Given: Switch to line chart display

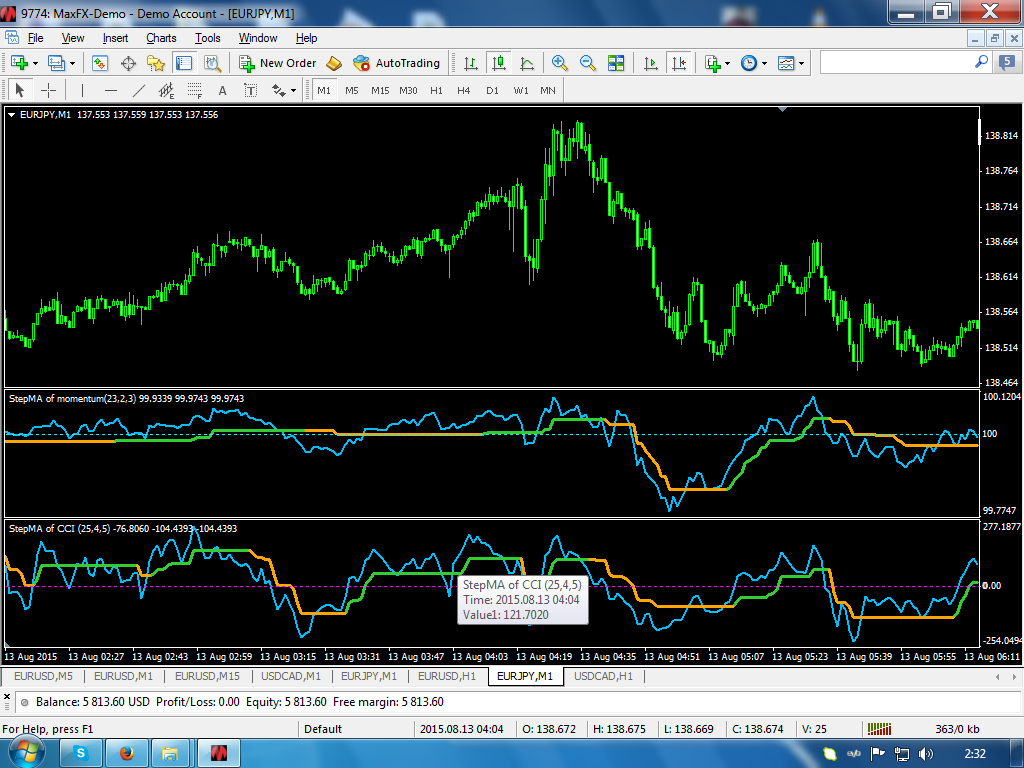Looking at the screenshot, I should click(527, 63).
